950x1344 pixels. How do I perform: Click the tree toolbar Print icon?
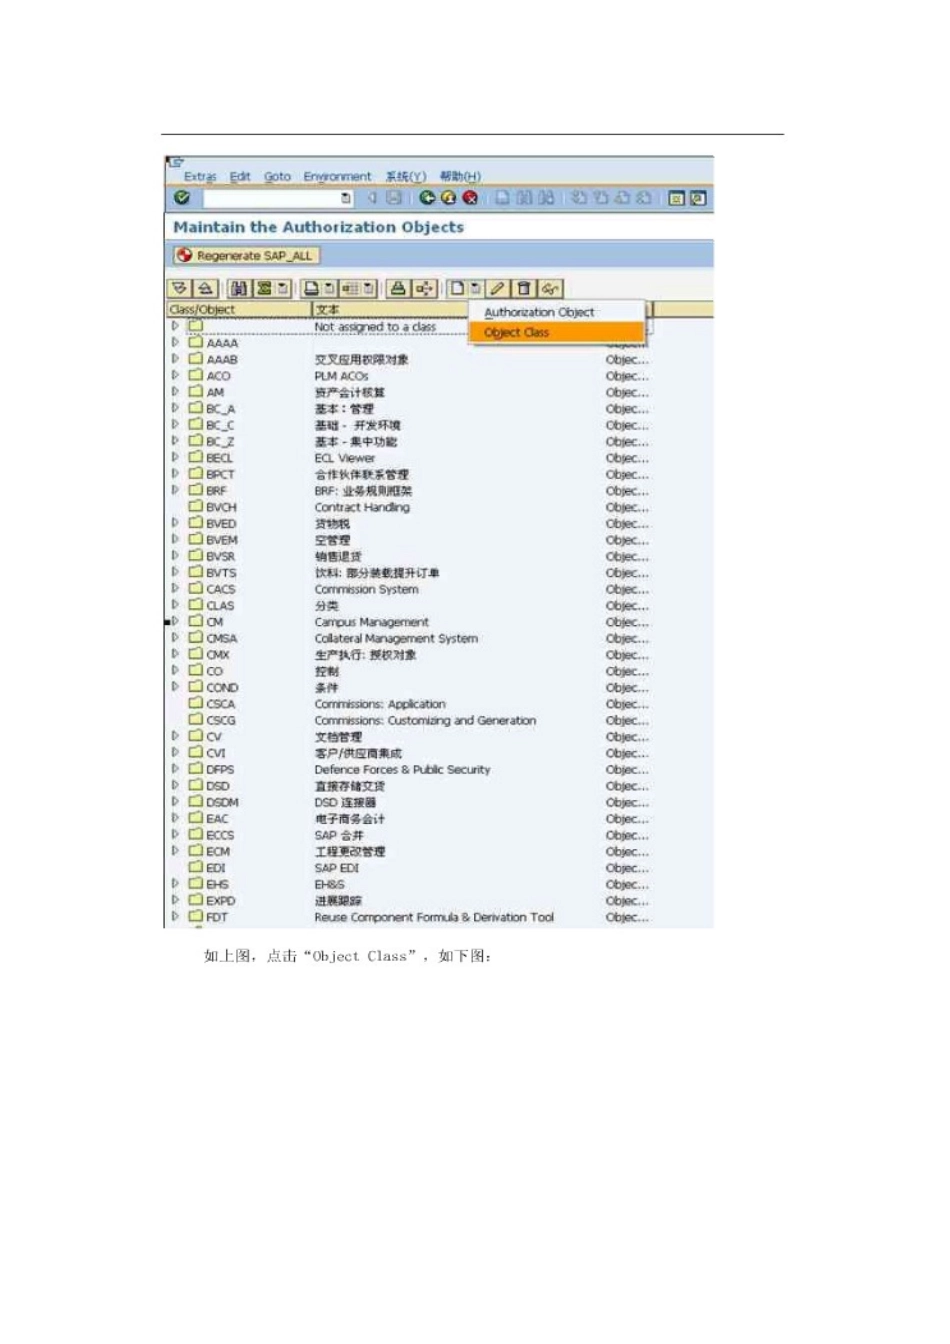311,288
